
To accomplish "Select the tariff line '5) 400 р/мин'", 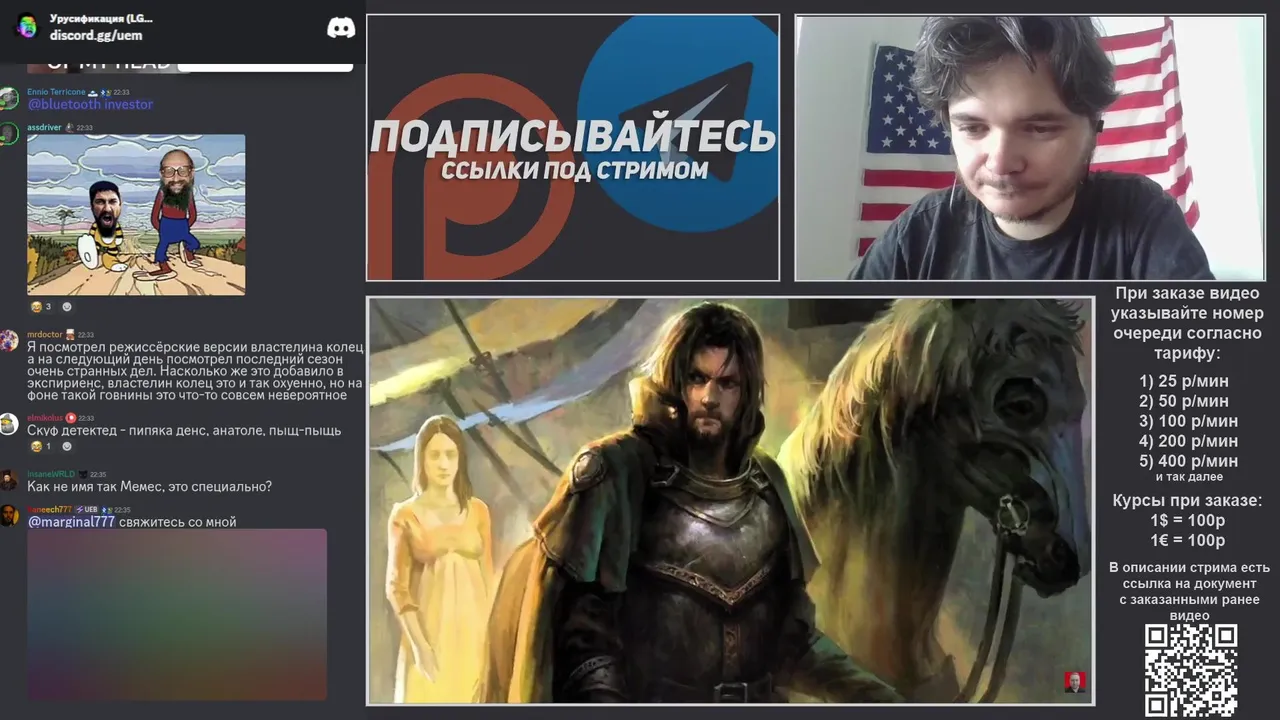I will point(1188,461).
